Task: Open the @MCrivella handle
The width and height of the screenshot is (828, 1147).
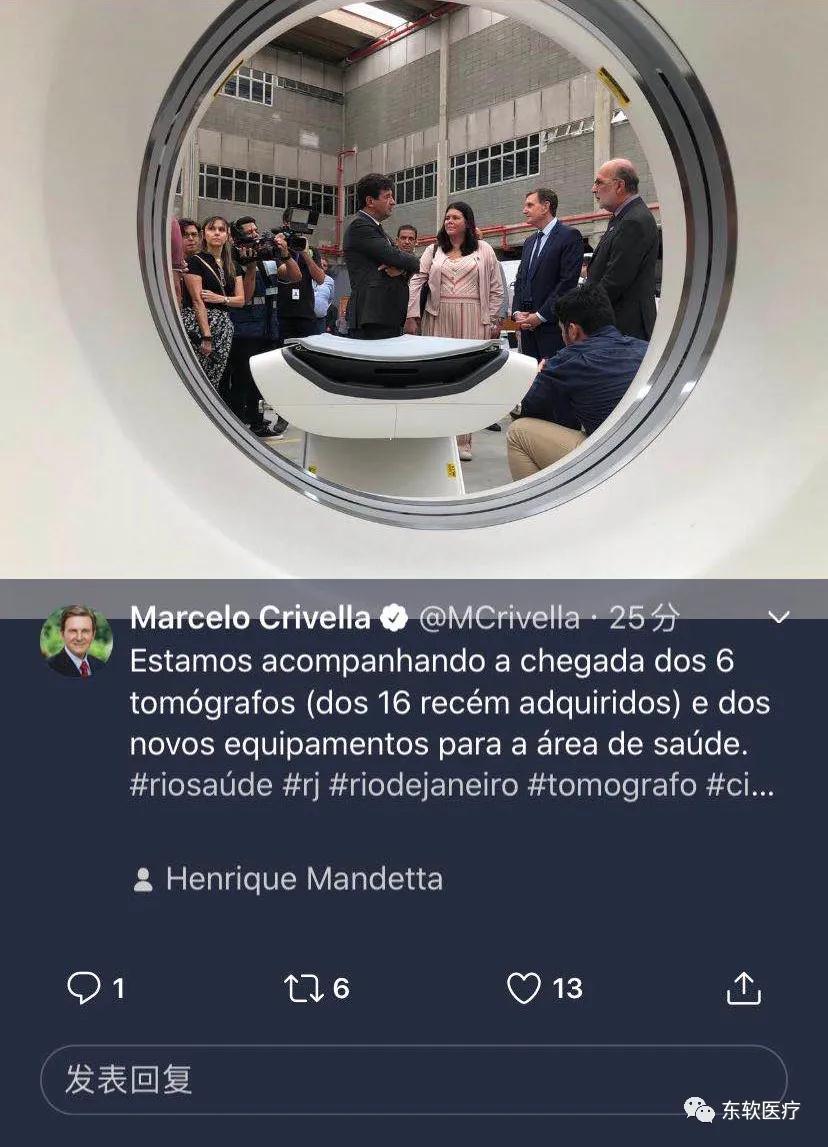Action: [499, 618]
